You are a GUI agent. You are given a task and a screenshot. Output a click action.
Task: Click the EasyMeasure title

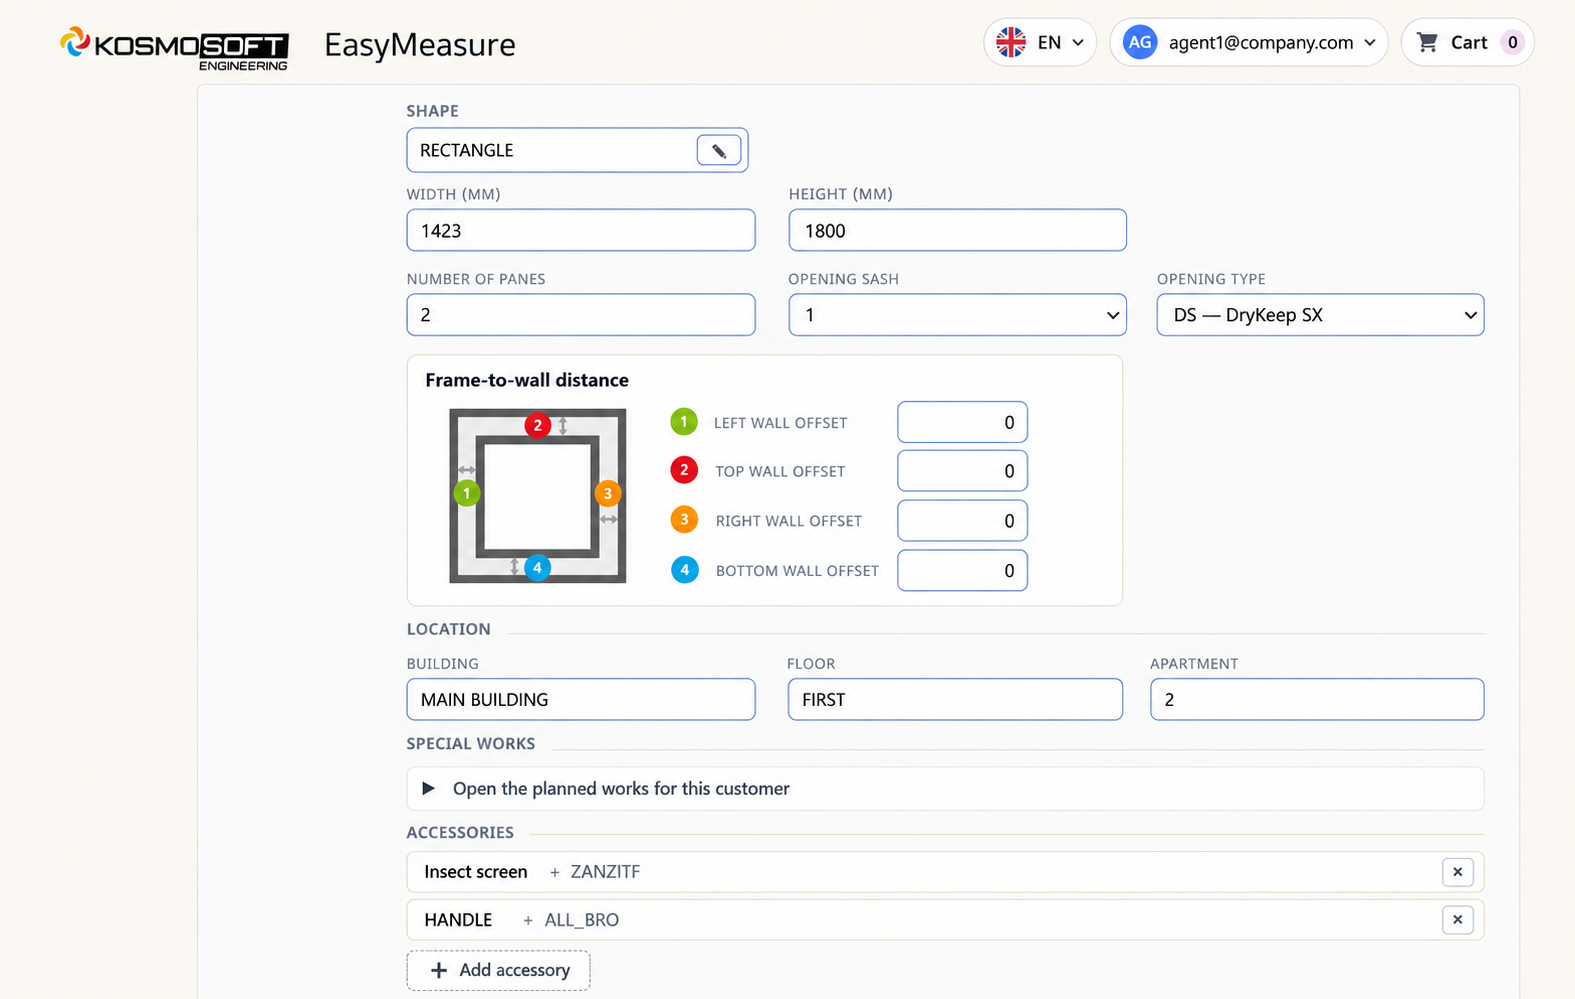pos(420,45)
